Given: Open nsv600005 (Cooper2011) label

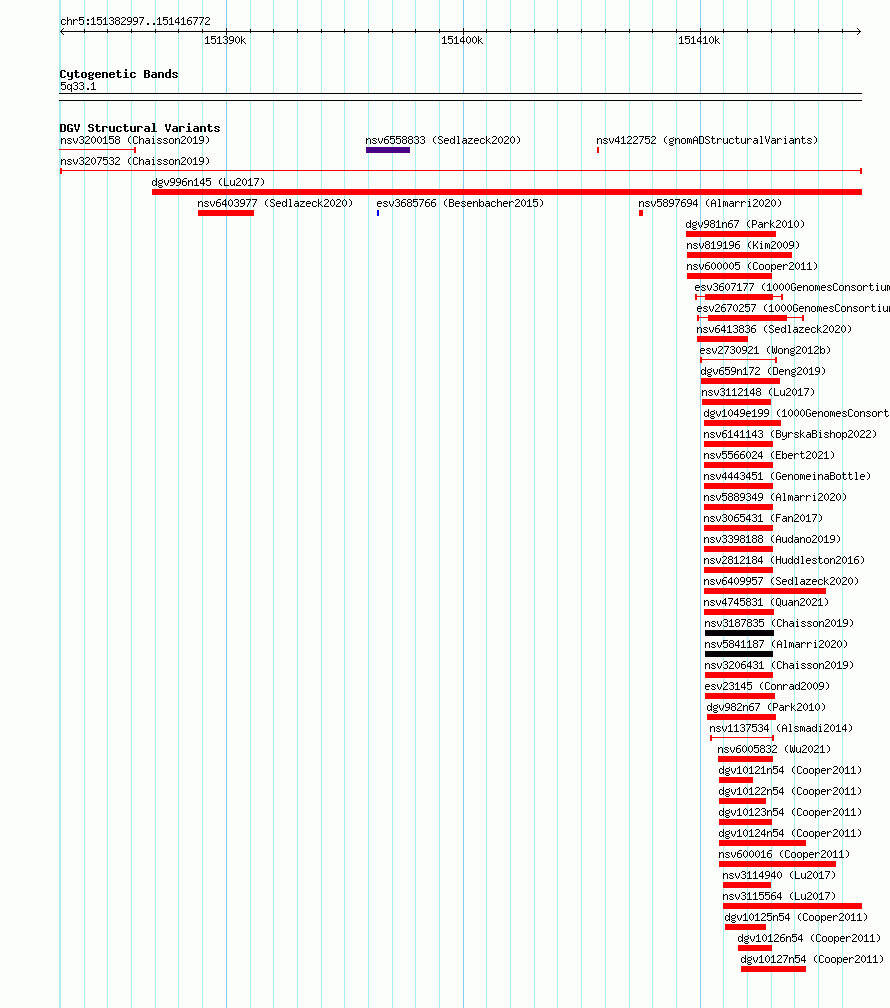Looking at the screenshot, I should tap(752, 266).
